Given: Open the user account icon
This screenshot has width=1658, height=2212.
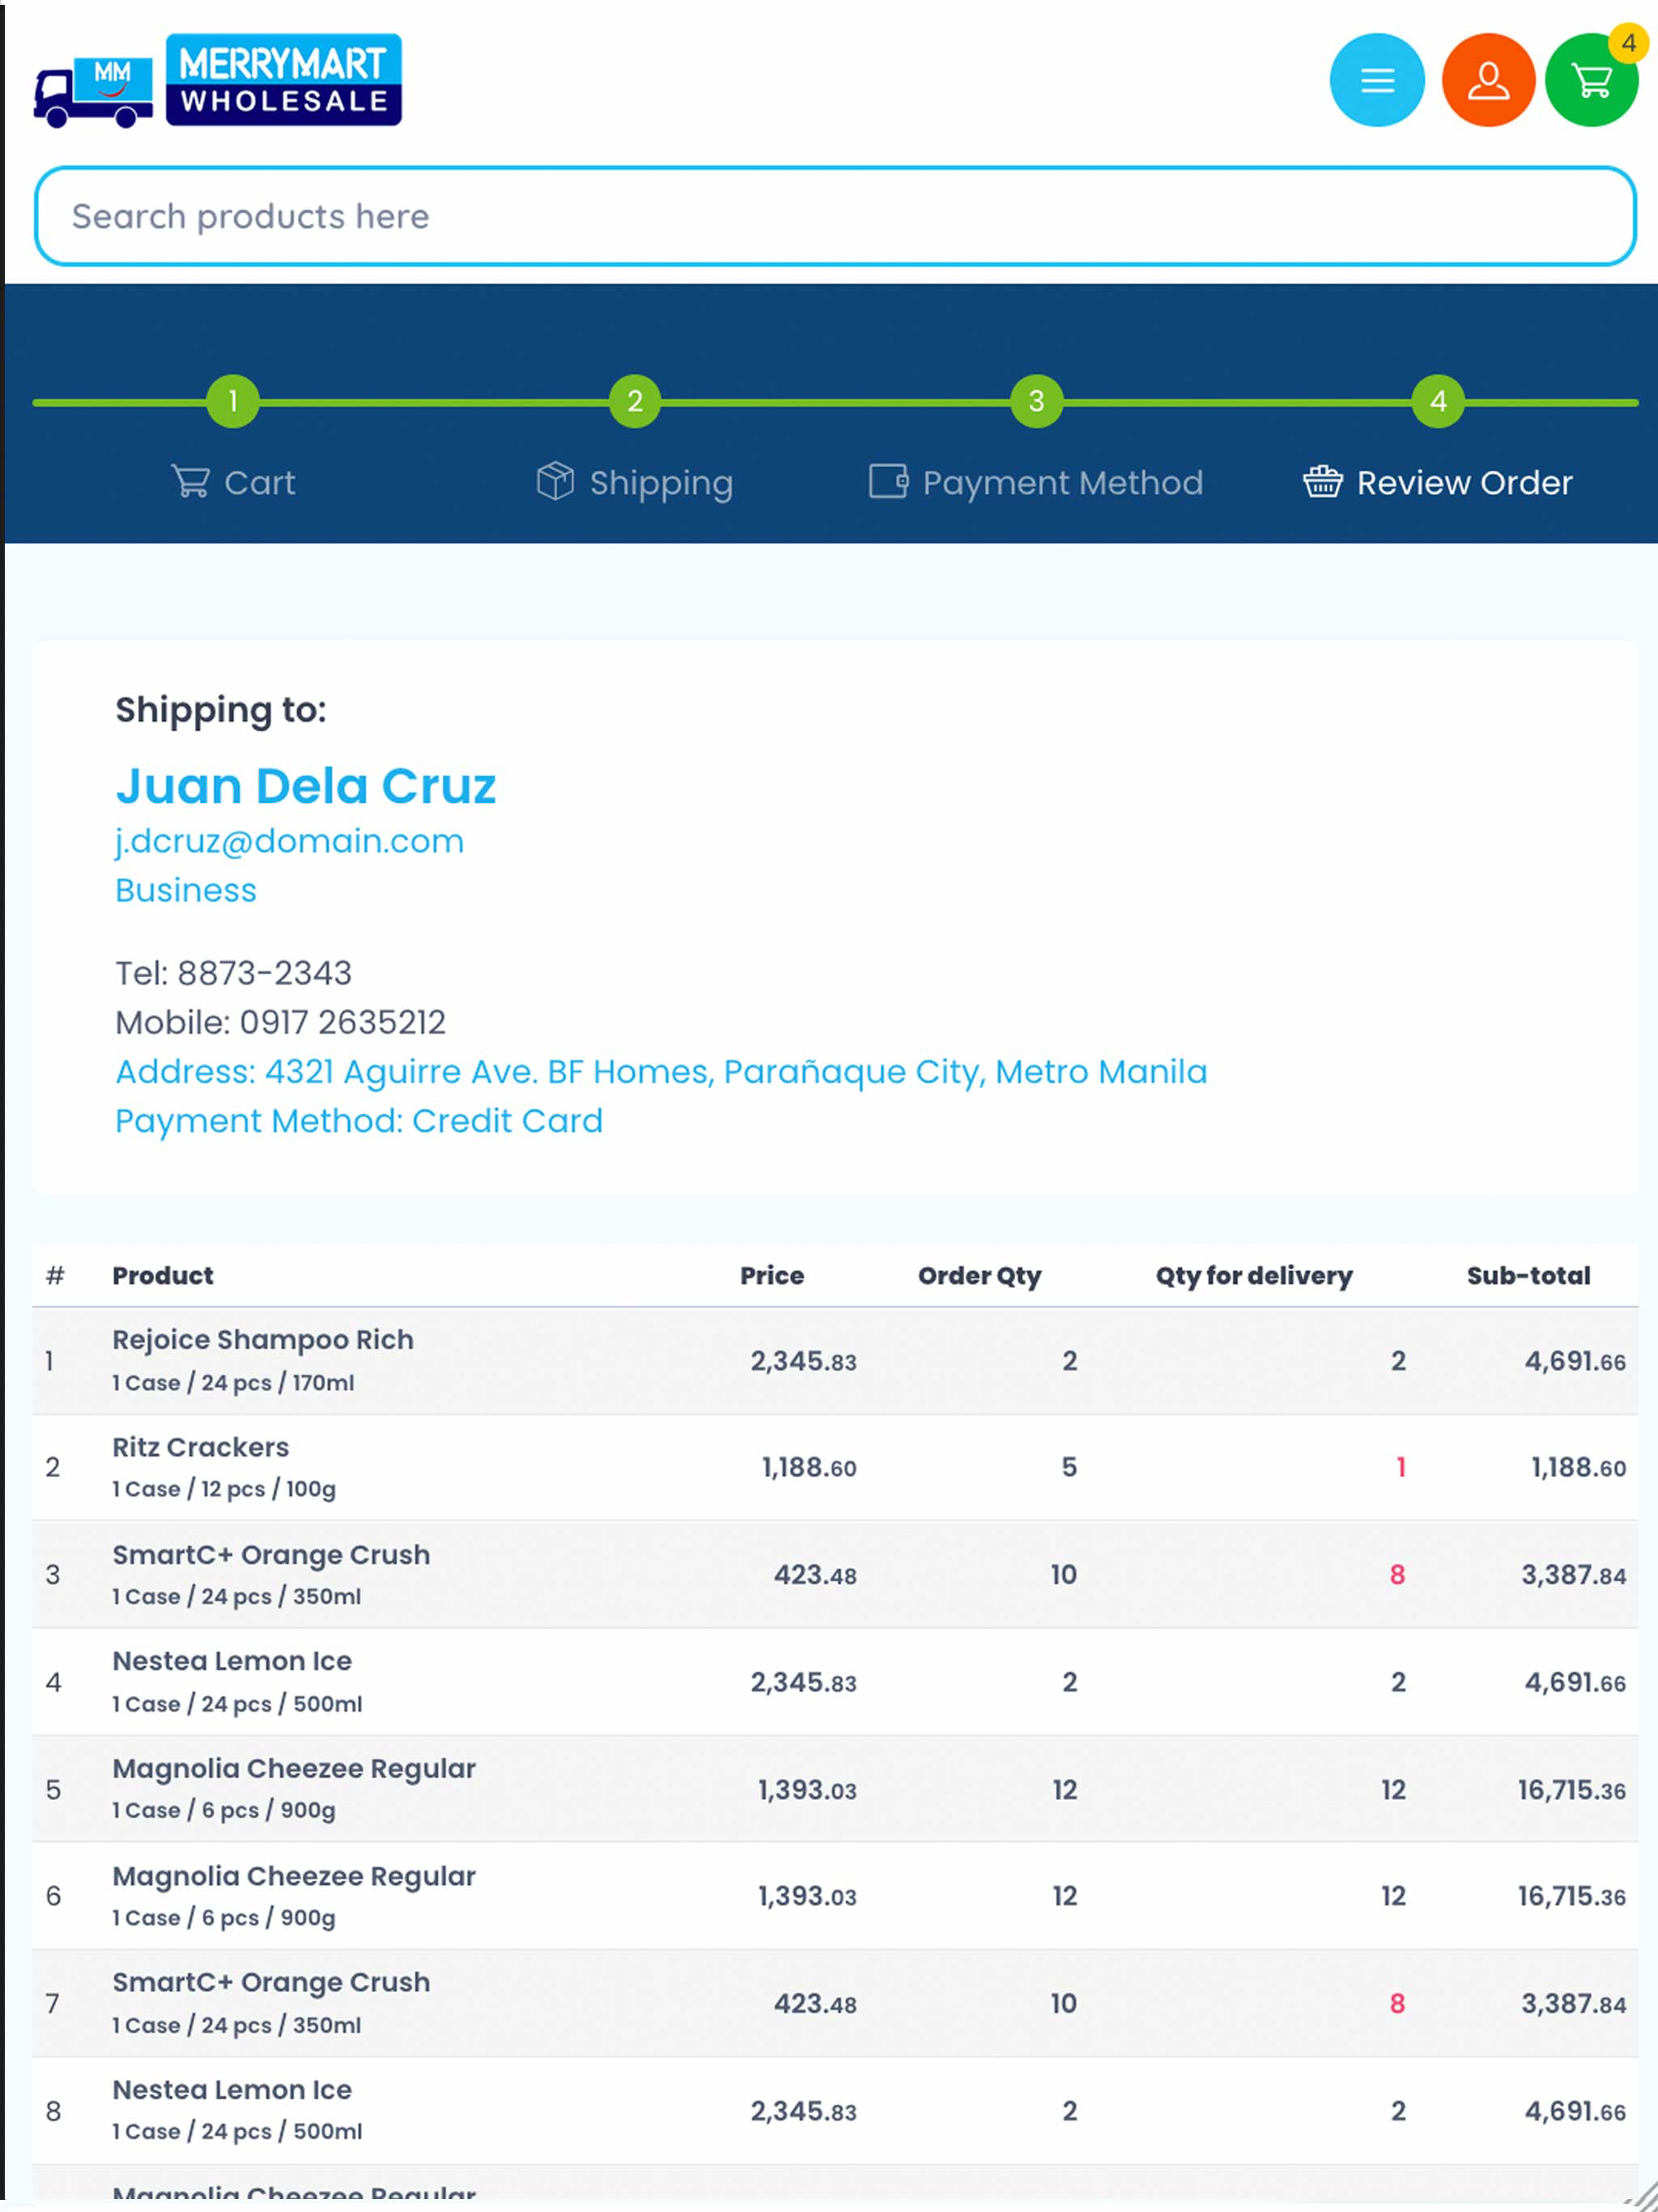Looking at the screenshot, I should (1488, 80).
